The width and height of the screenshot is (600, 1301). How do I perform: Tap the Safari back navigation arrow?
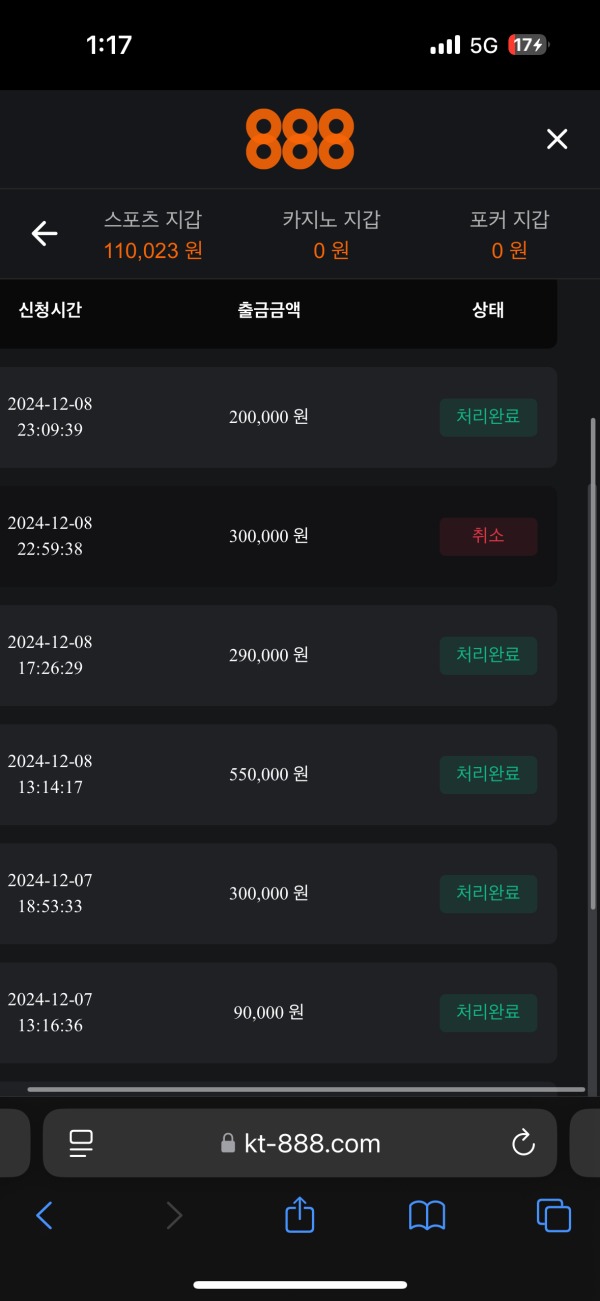[44, 1215]
